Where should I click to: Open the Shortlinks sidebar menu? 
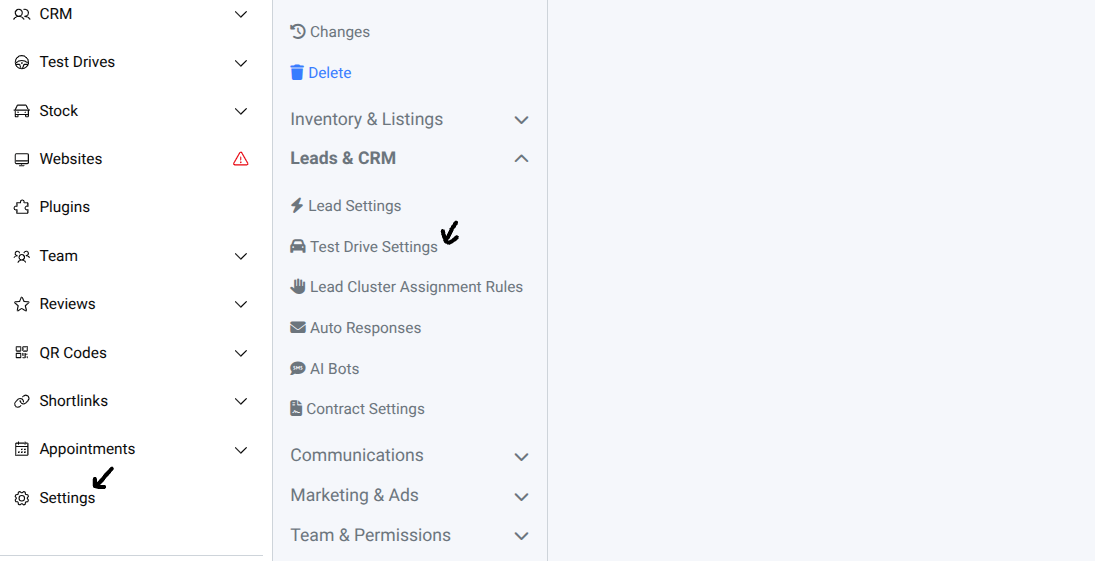(74, 401)
